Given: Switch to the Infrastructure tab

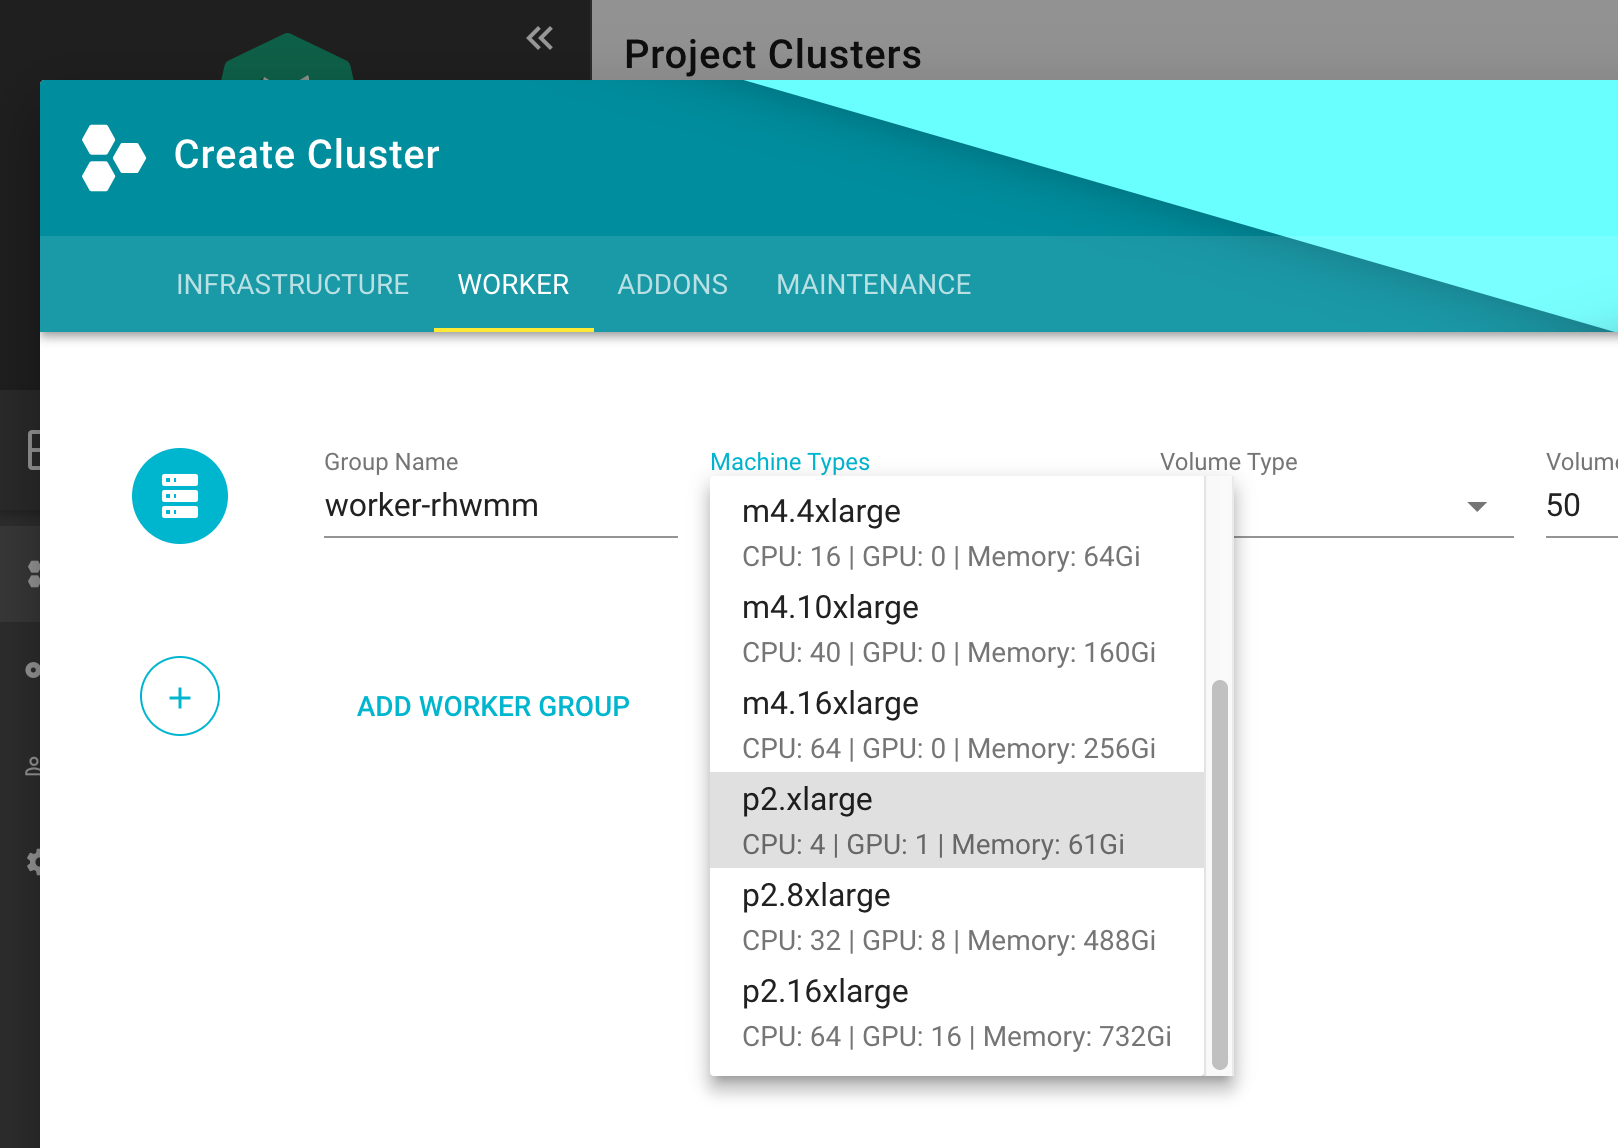Looking at the screenshot, I should [x=292, y=284].
